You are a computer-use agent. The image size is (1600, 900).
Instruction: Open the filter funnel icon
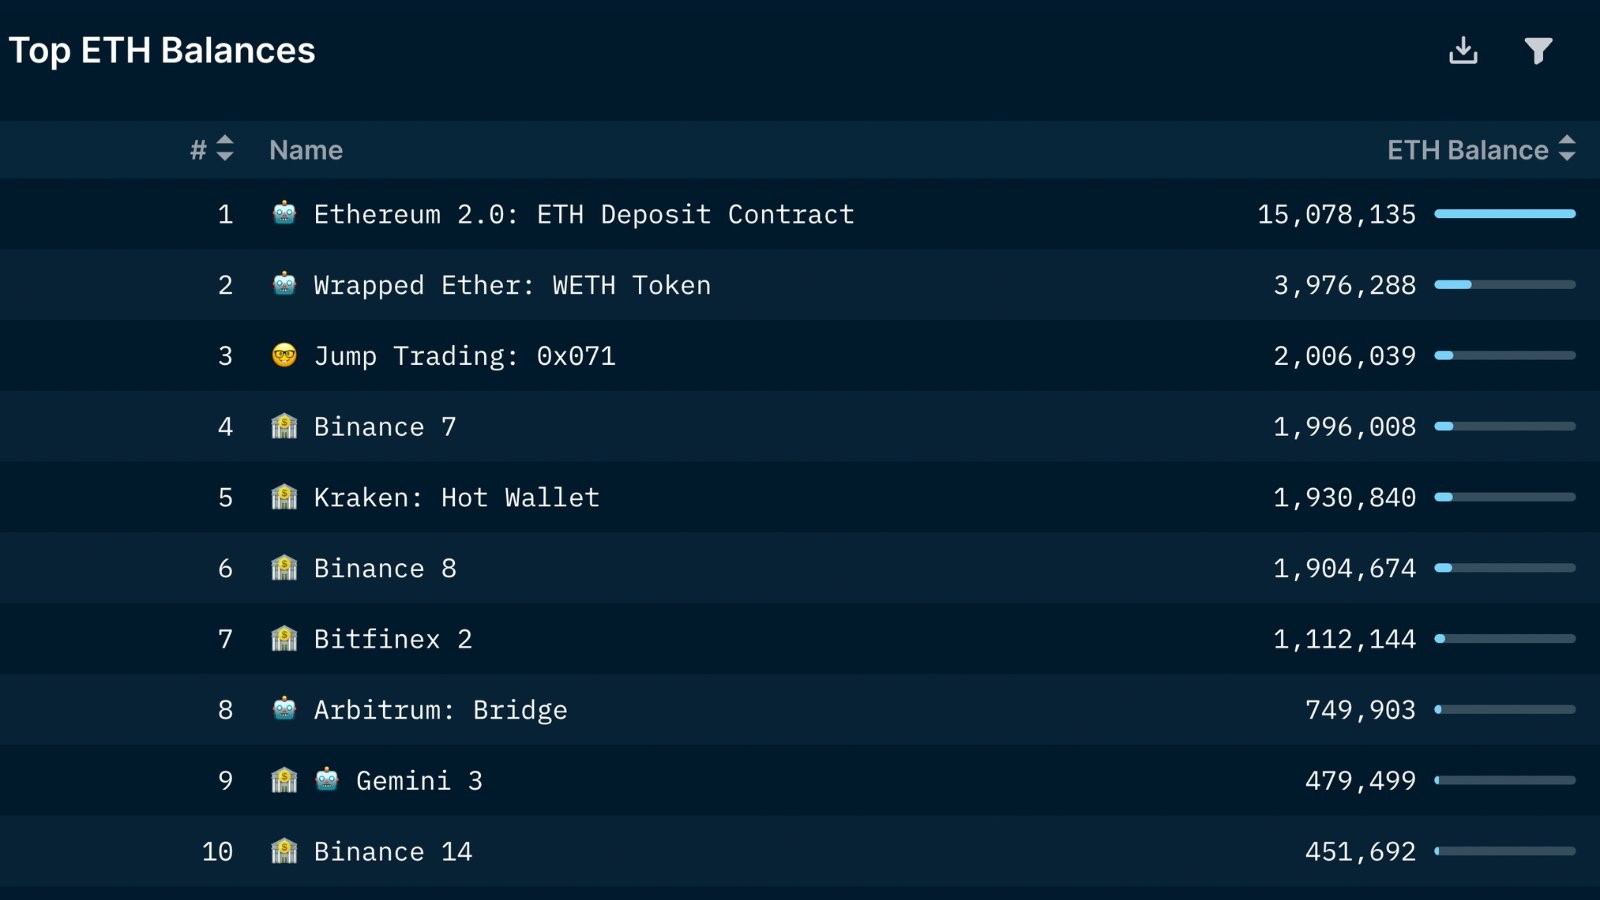tap(1538, 50)
